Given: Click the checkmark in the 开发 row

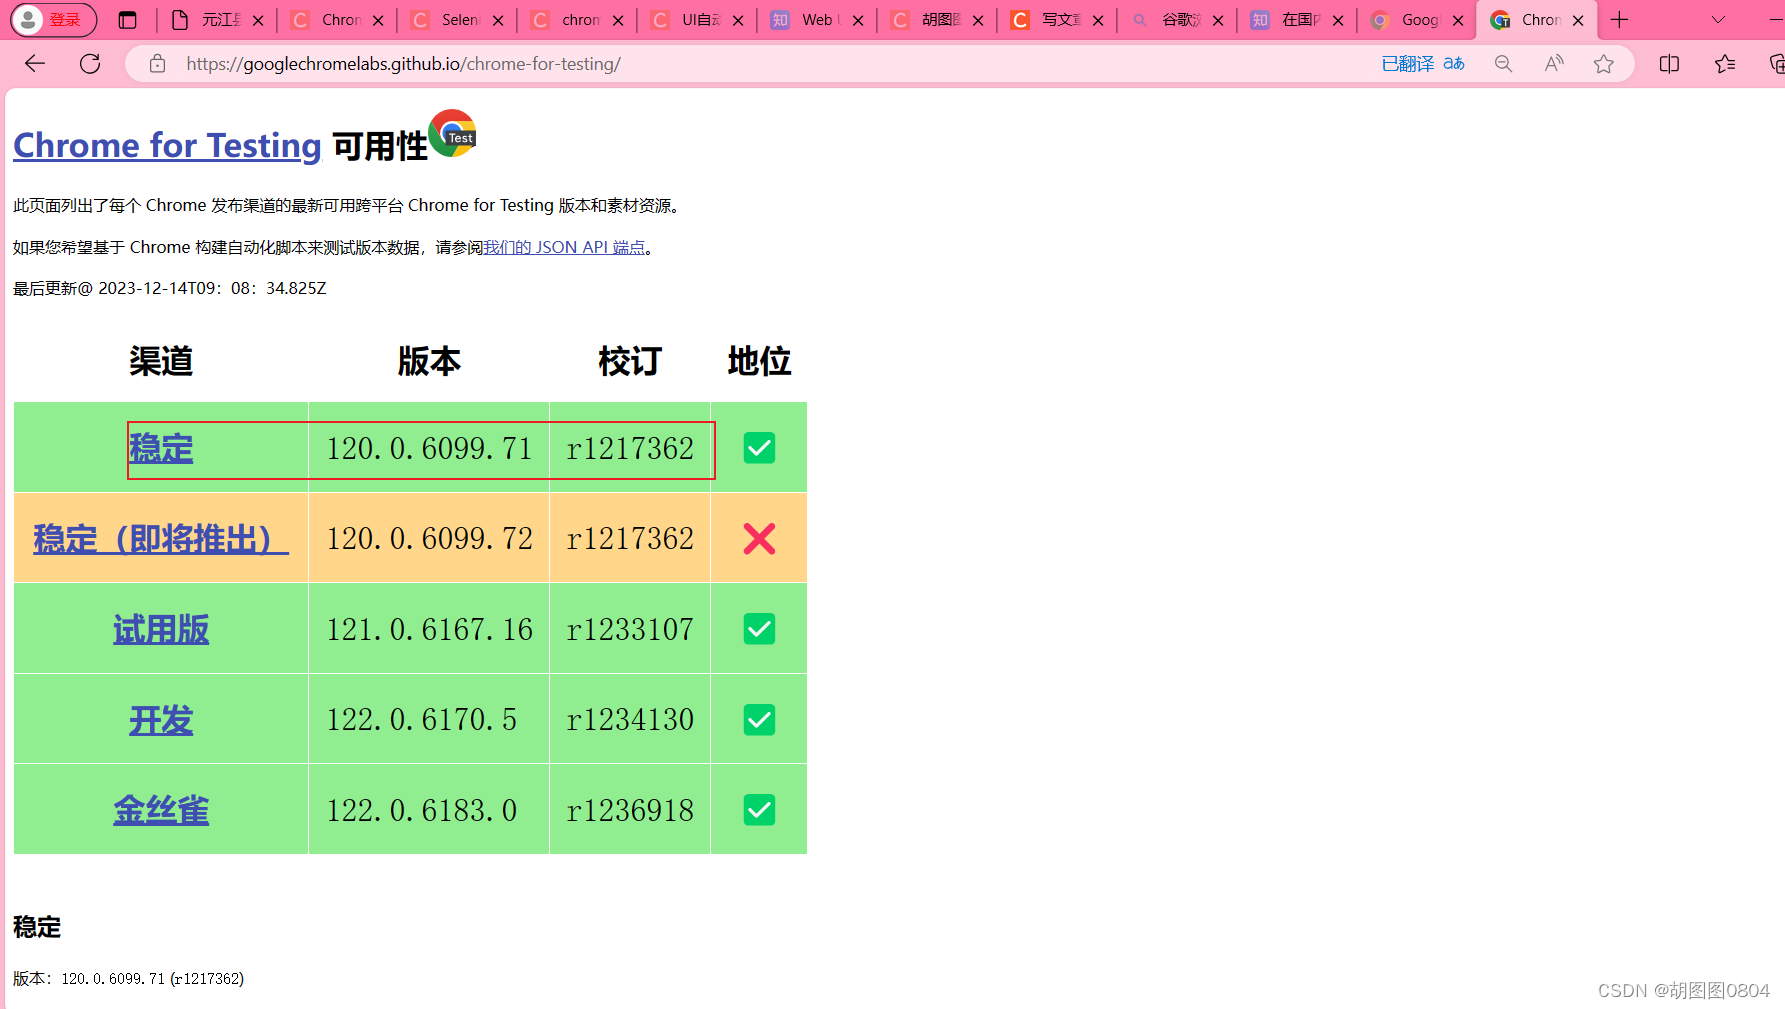Looking at the screenshot, I should tap(759, 719).
